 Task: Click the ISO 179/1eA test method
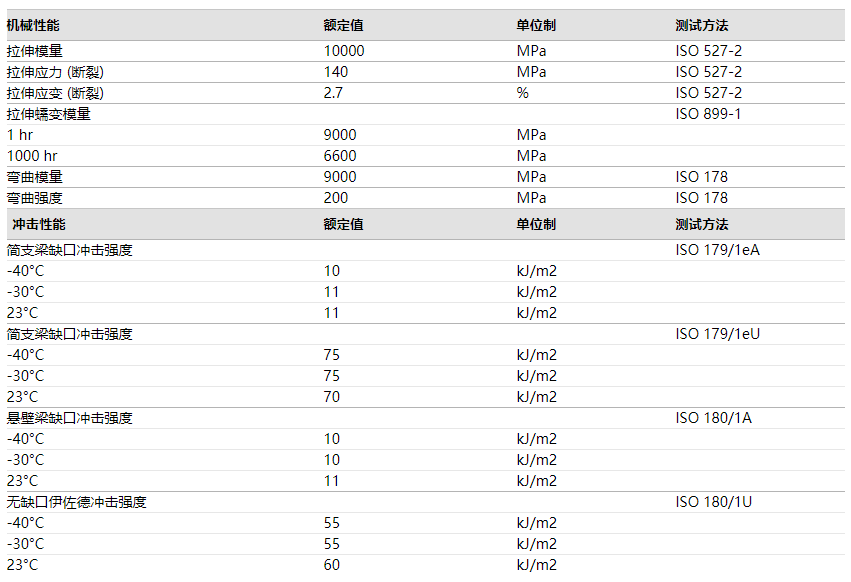pyautogui.click(x=717, y=250)
